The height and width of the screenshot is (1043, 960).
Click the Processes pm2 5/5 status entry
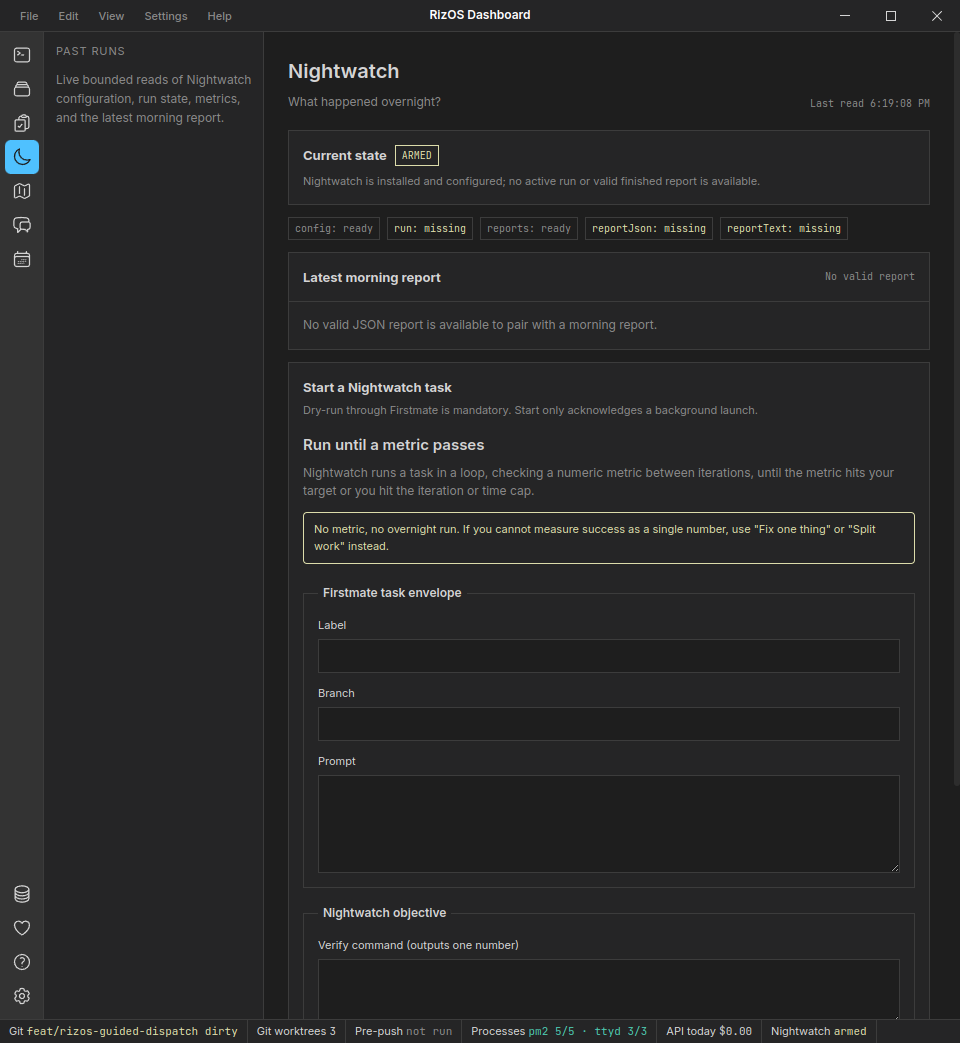point(559,1031)
